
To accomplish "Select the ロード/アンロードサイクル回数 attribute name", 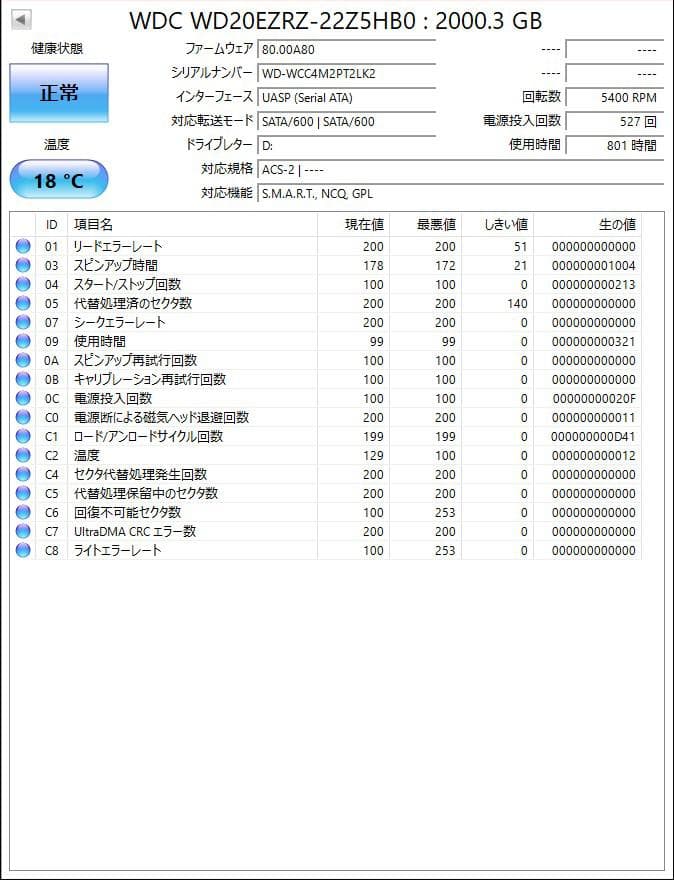I will point(148,436).
